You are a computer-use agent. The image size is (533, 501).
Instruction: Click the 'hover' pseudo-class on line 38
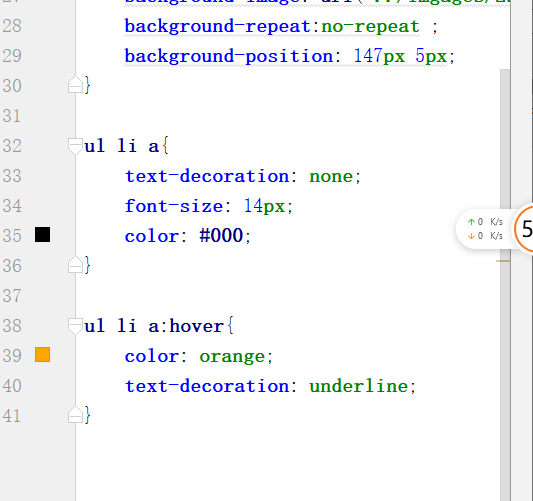[x=196, y=326]
